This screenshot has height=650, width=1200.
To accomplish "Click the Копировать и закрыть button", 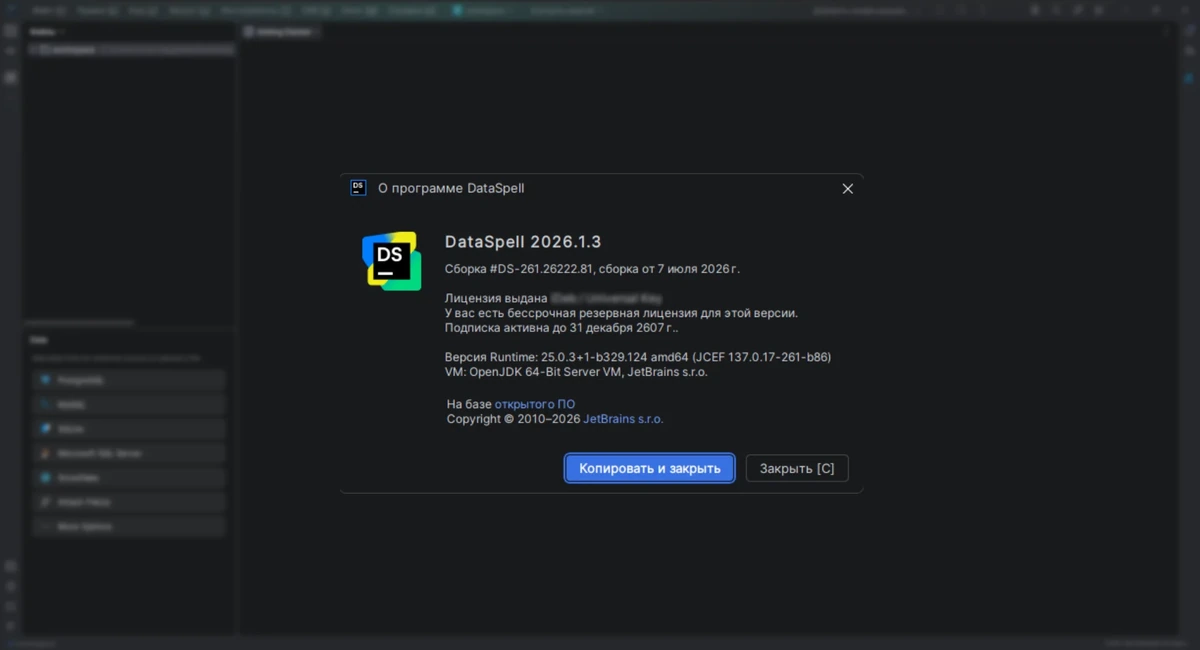I will tap(650, 468).
